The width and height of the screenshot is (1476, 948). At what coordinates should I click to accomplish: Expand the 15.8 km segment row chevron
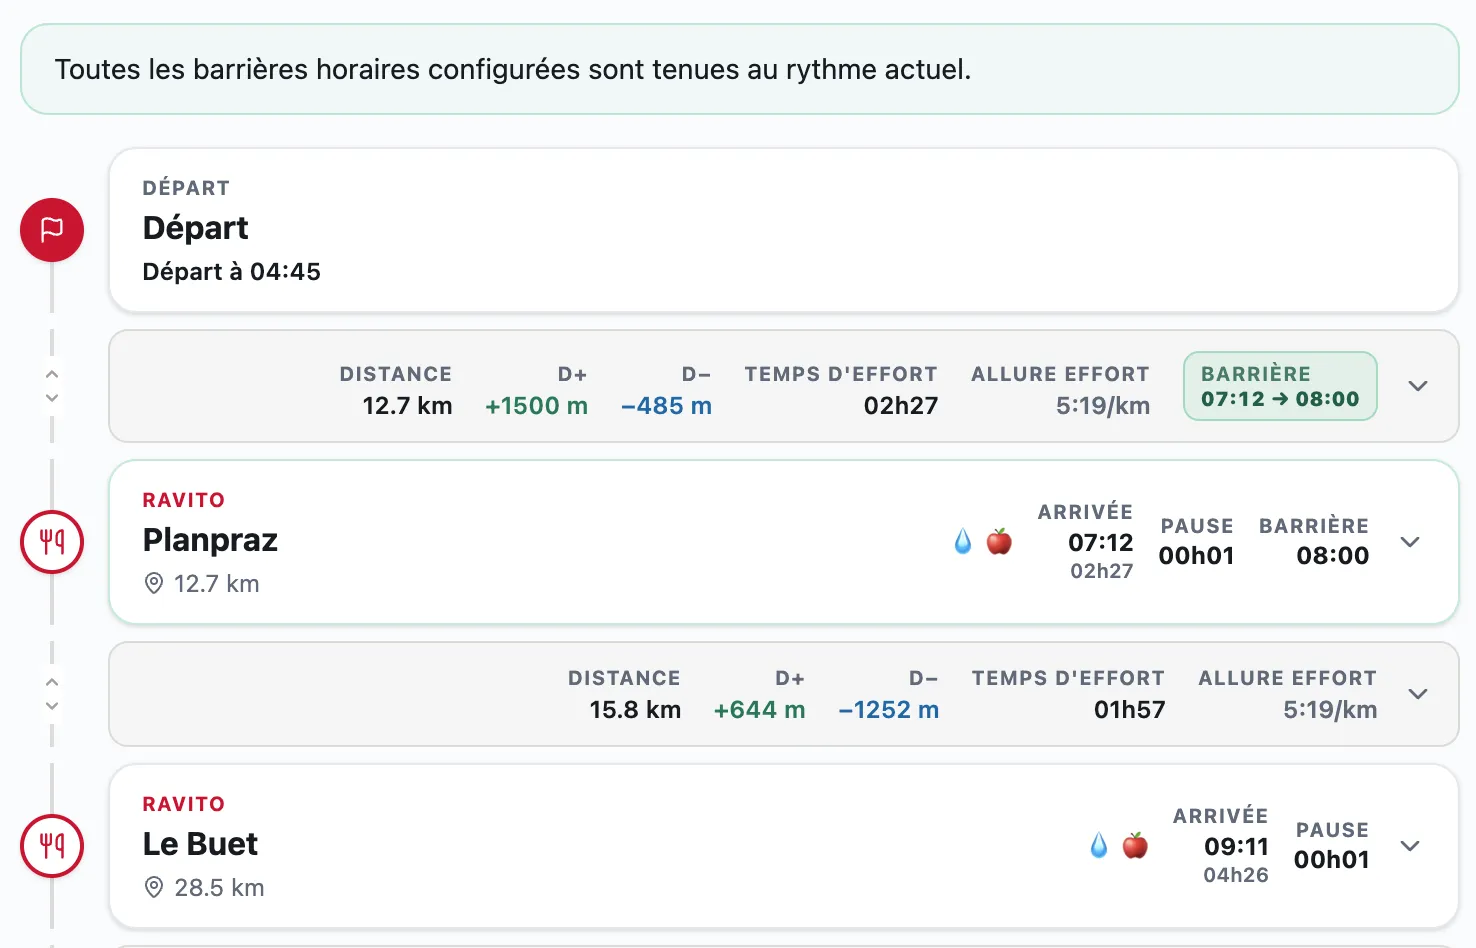coord(1418,694)
